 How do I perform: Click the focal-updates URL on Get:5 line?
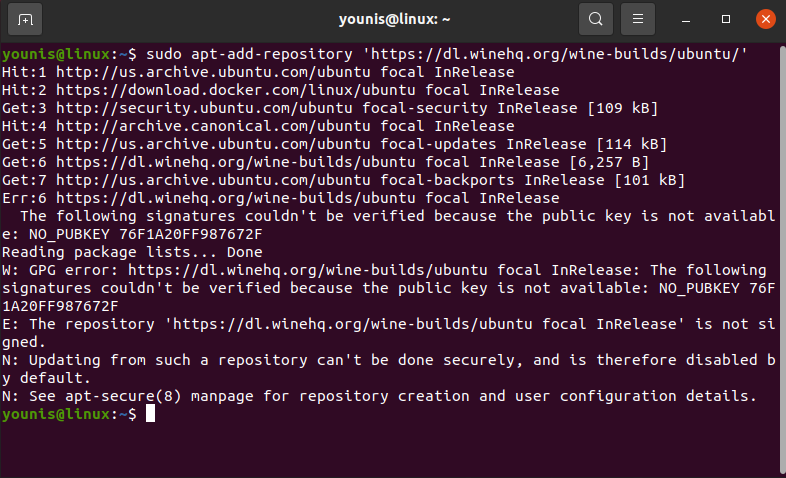click(x=213, y=144)
